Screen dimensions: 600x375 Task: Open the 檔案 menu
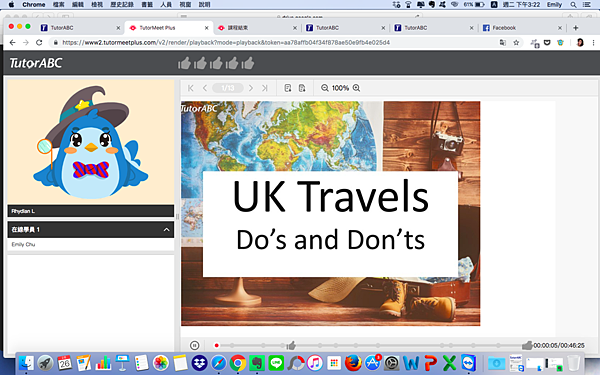coord(59,5)
